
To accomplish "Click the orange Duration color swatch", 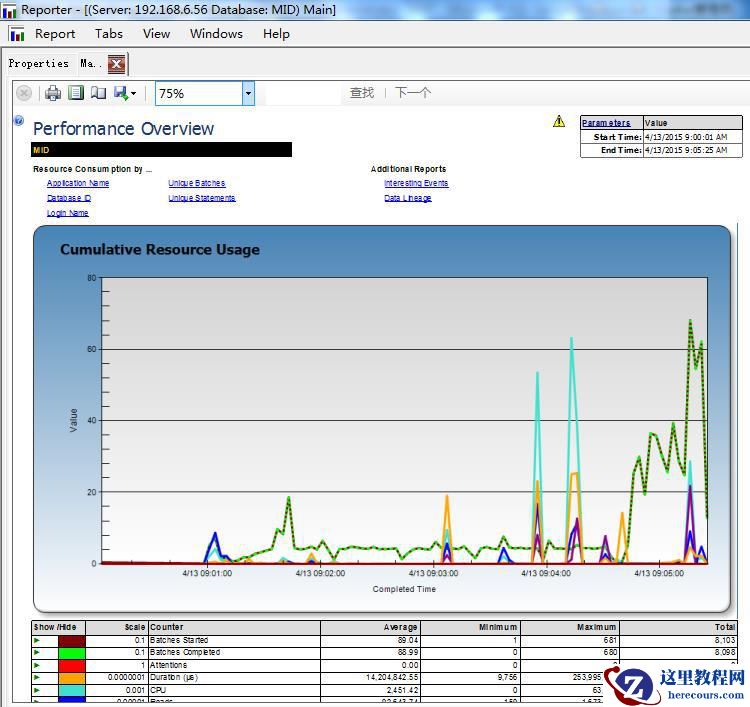I will [71, 678].
